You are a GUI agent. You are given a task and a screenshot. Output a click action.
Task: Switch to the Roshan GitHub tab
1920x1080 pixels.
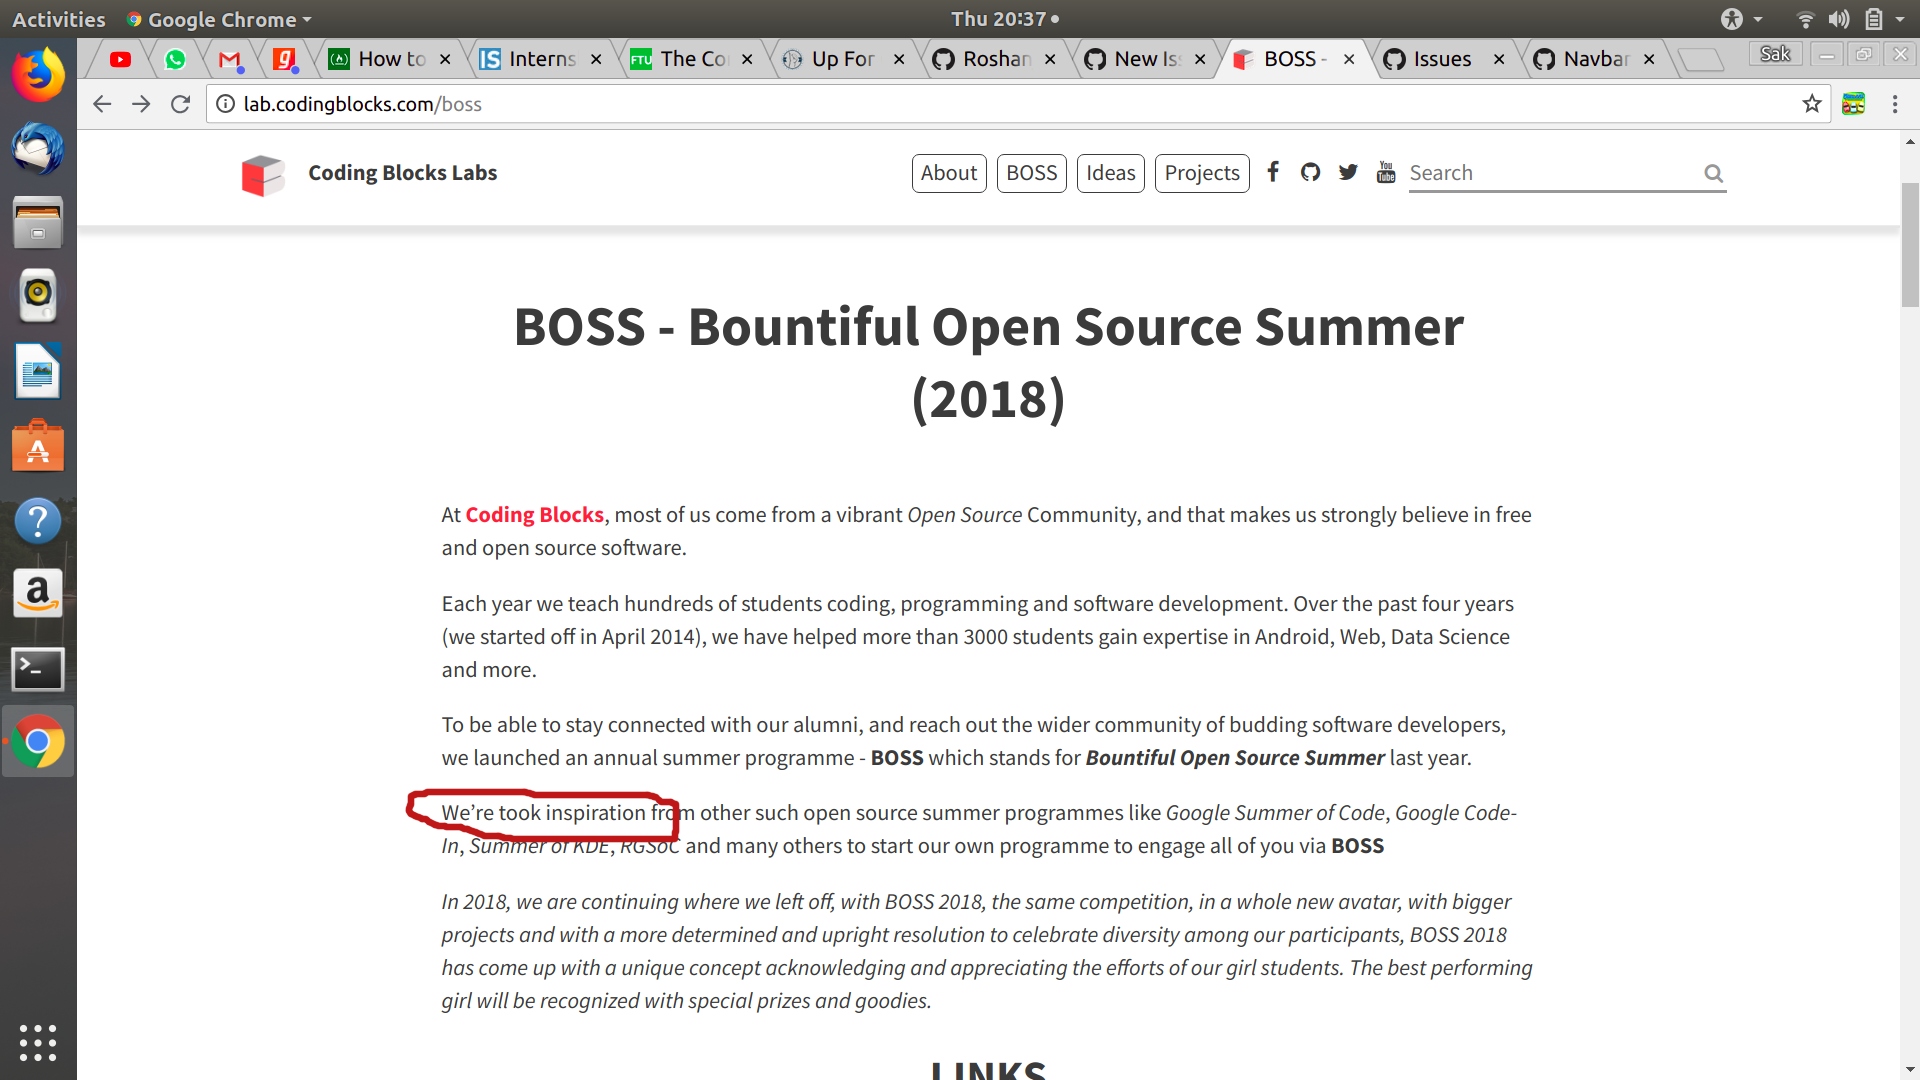point(994,59)
